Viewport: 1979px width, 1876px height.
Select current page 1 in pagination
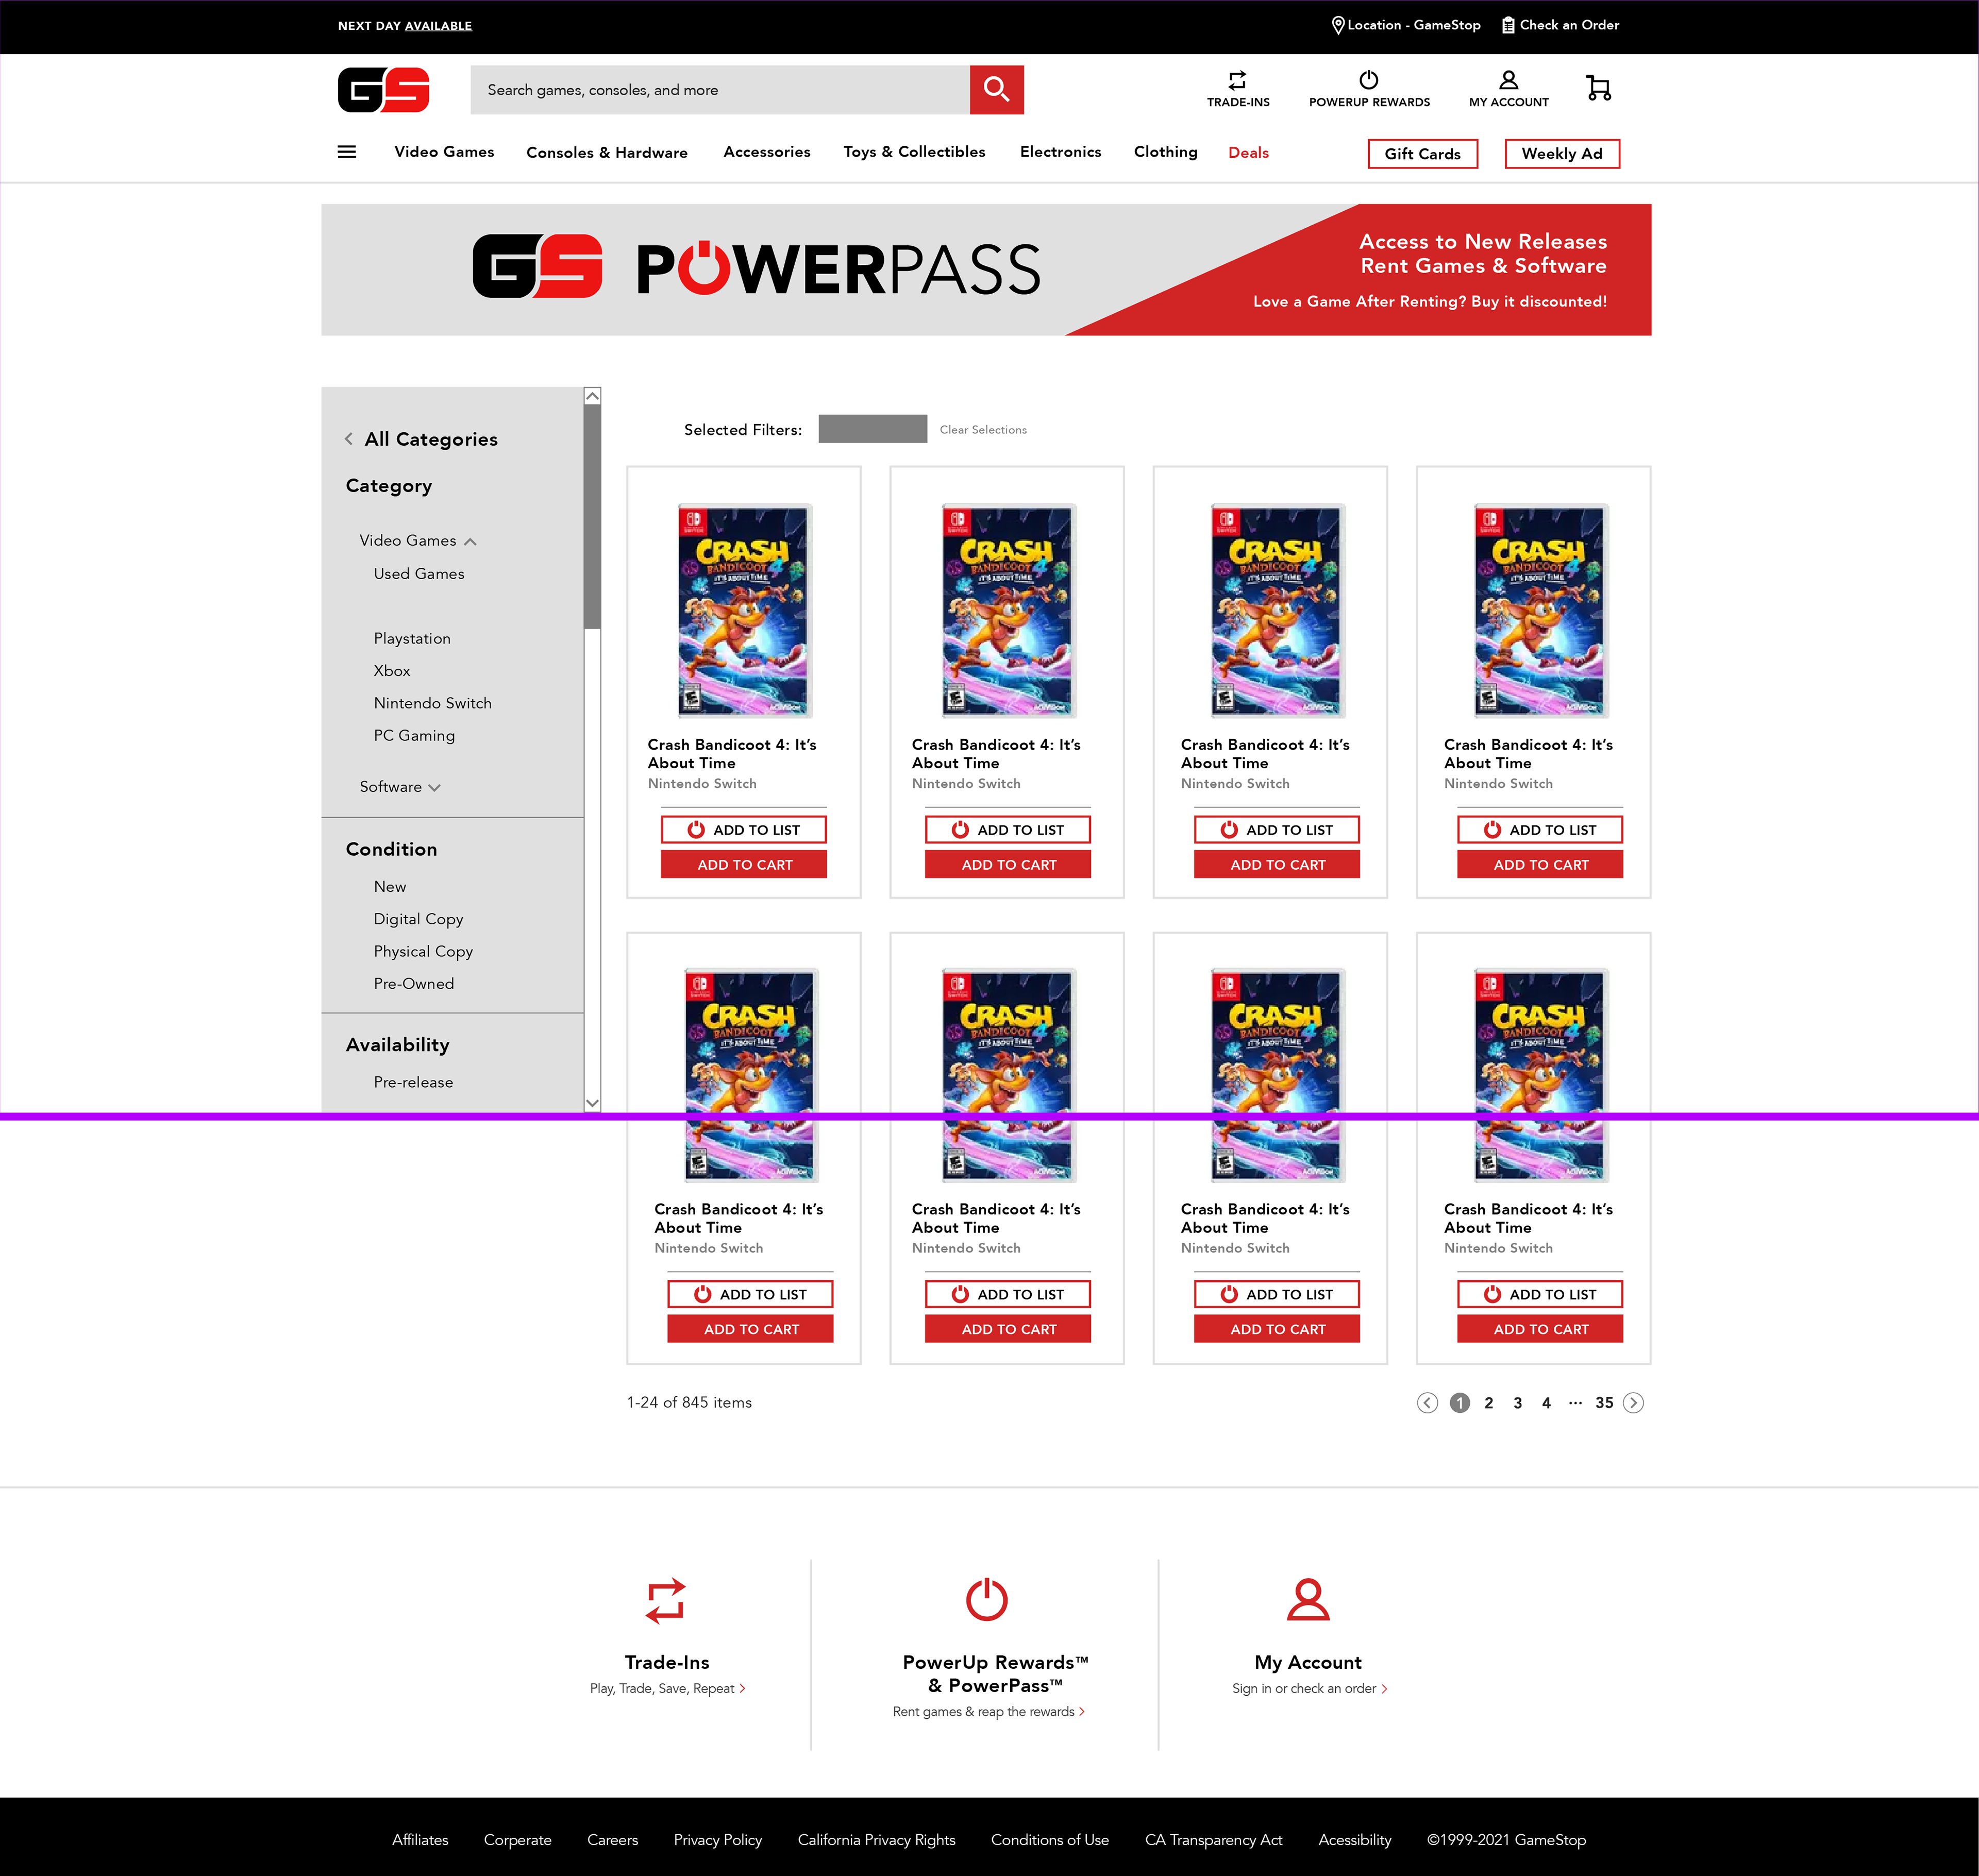point(1459,1403)
